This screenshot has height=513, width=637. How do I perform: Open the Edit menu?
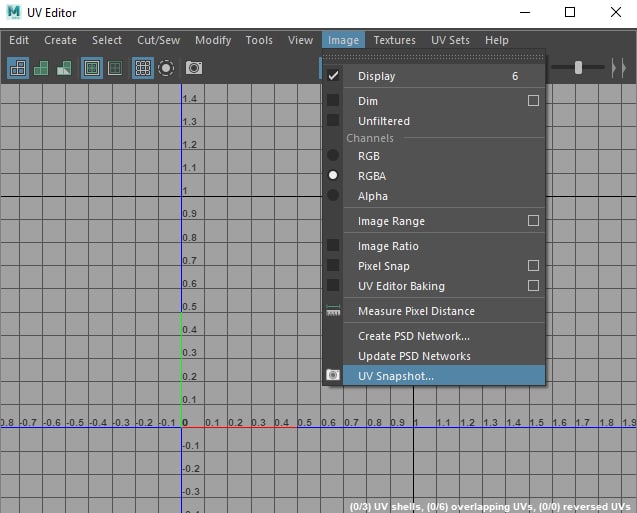[19, 40]
